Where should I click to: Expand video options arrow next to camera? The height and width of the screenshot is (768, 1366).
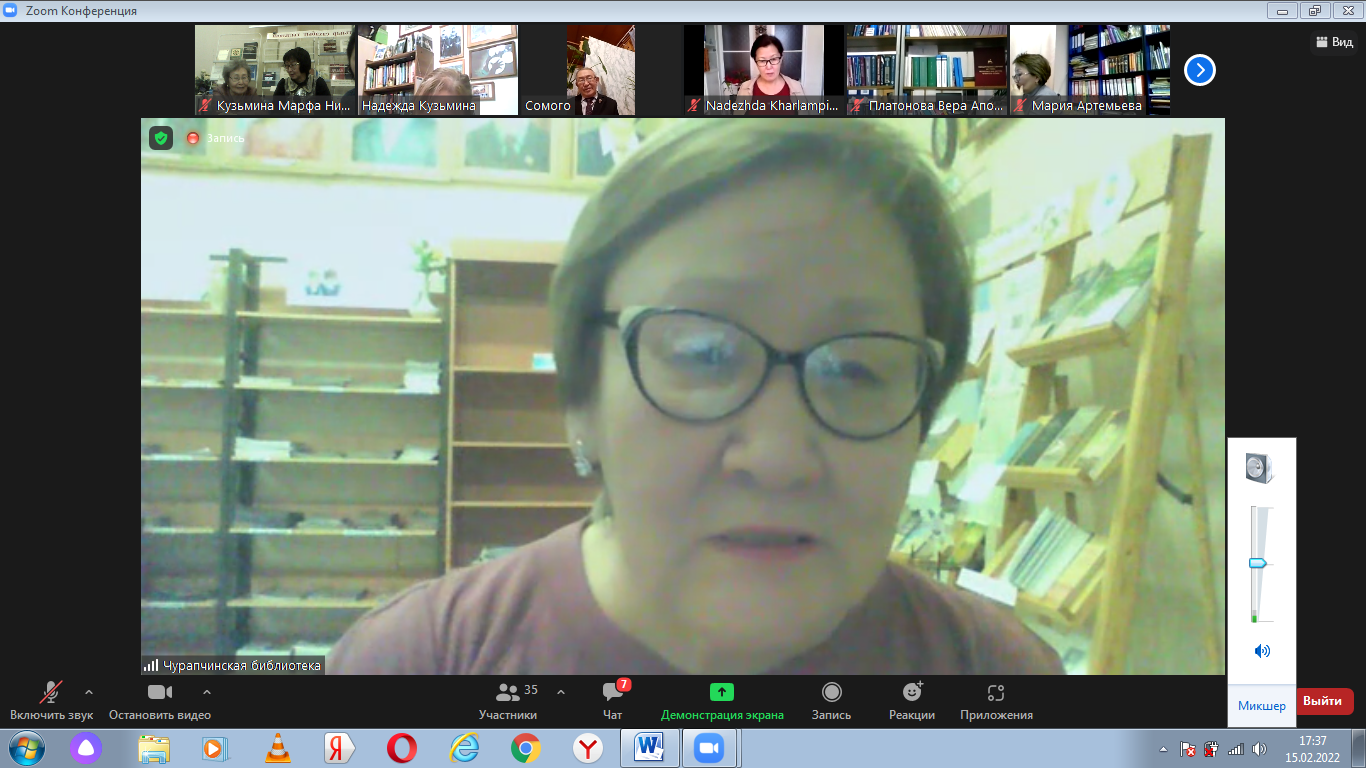point(207,692)
